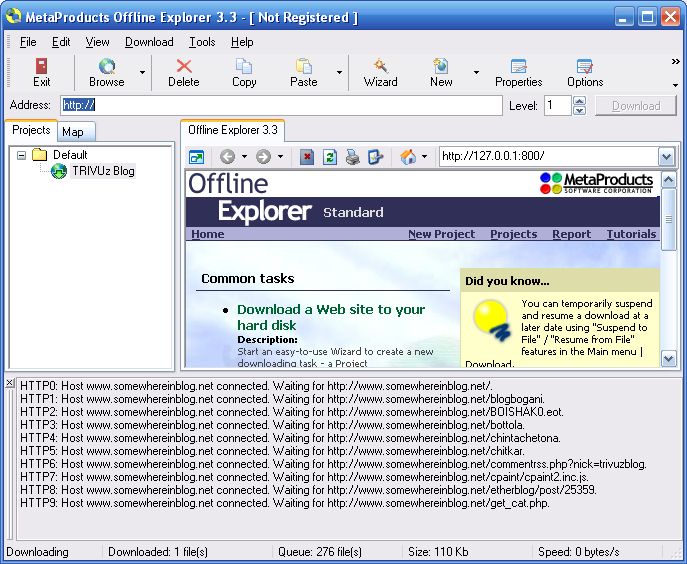
Task: Click the Delete toolbar icon
Action: pyautogui.click(x=184, y=67)
